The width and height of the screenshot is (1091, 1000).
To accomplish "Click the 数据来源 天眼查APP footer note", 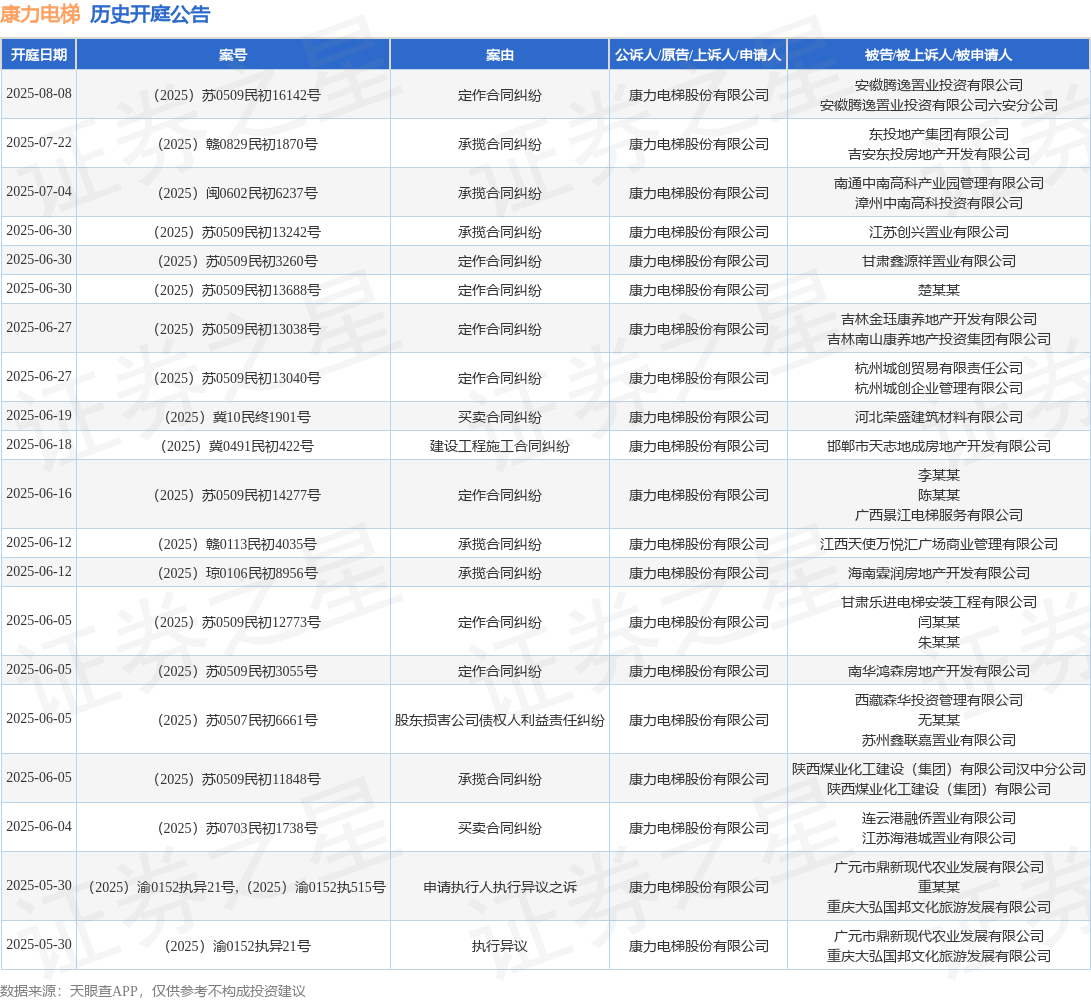I will (x=153, y=991).
